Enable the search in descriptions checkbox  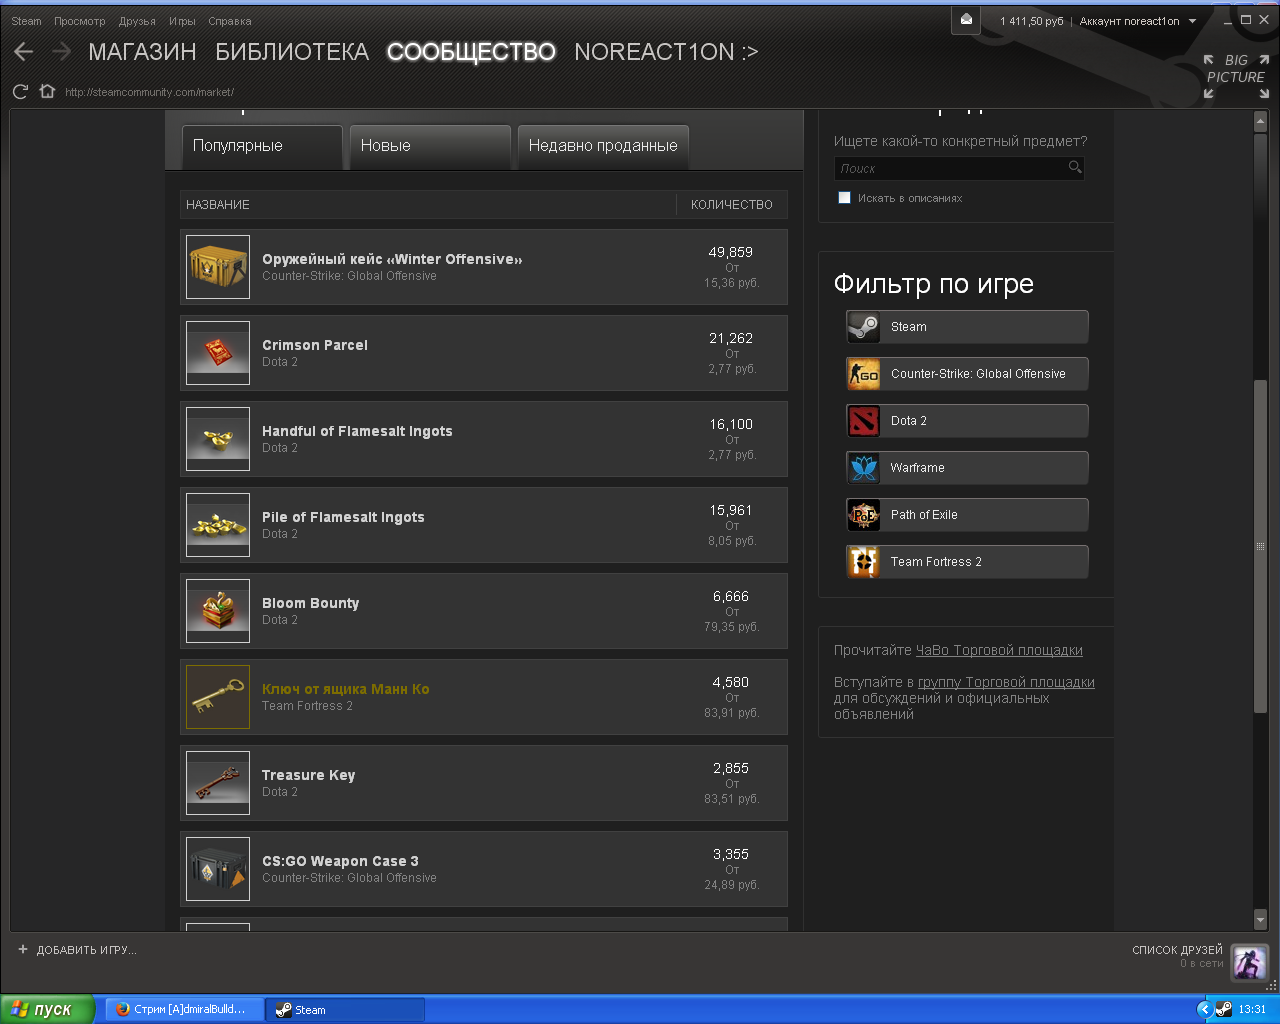pyautogui.click(x=844, y=198)
